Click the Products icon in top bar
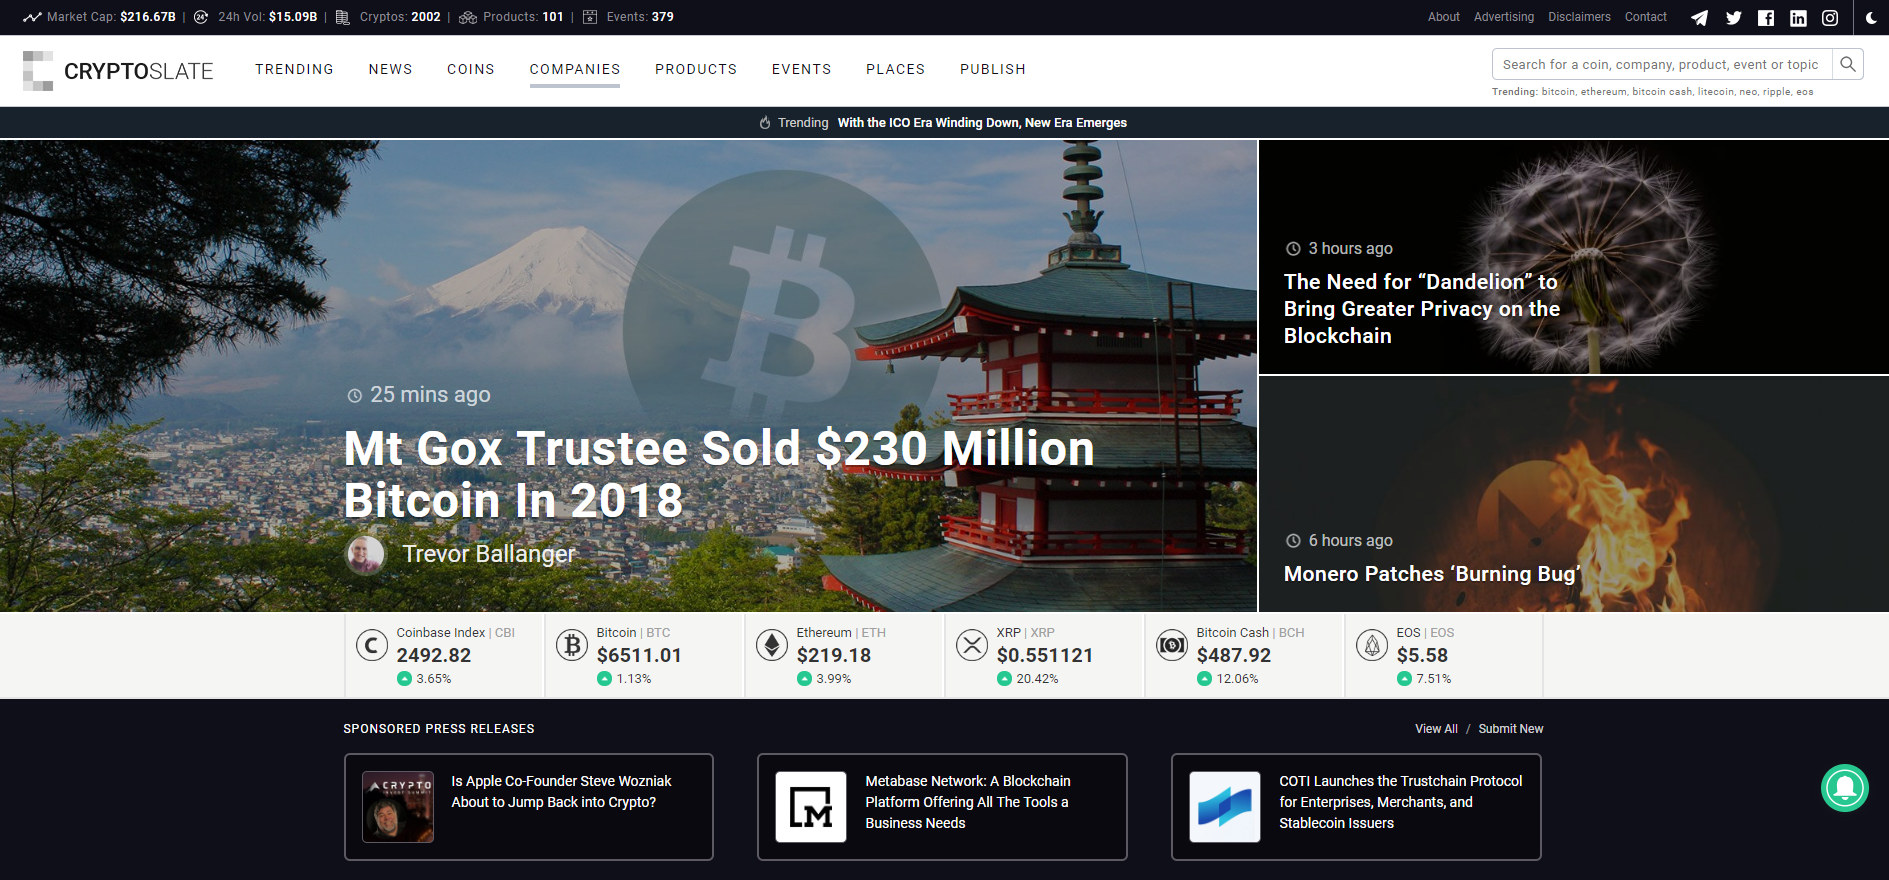Image resolution: width=1889 pixels, height=880 pixels. pos(467,17)
